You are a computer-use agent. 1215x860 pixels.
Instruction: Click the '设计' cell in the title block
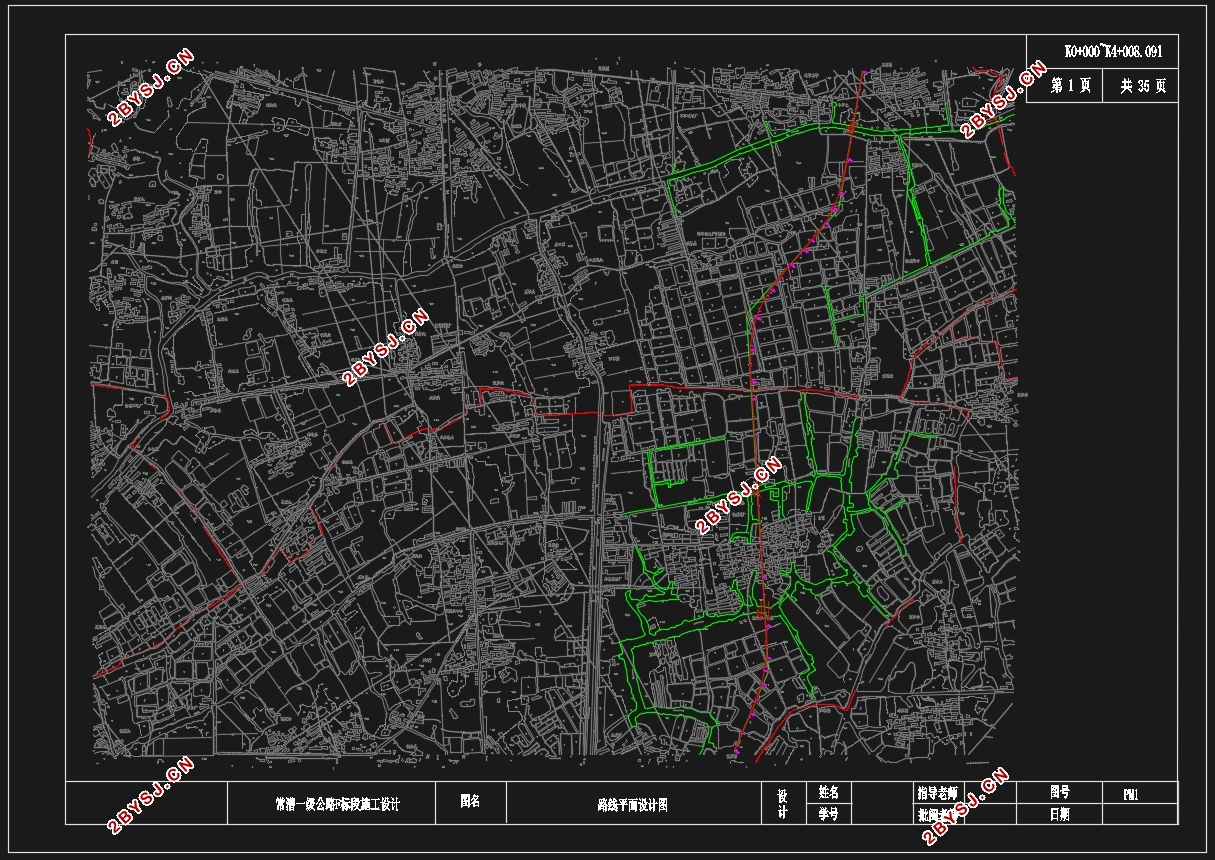tap(782, 804)
